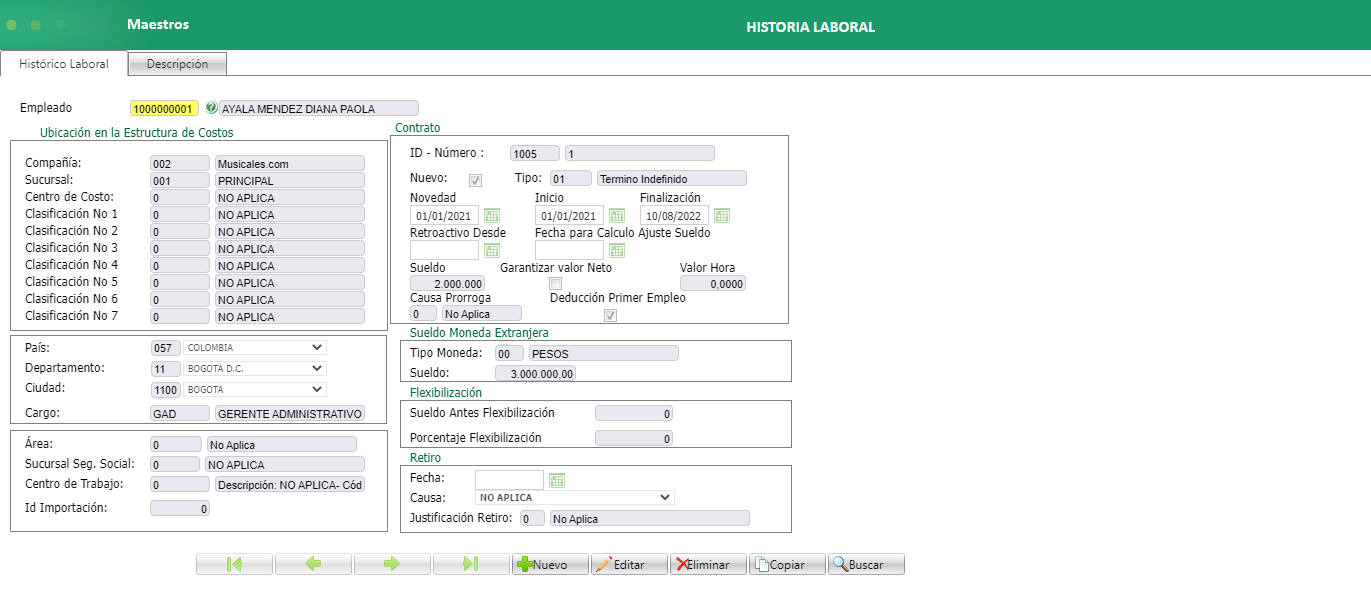Open the Departamento BOGOTA D.C. dropdown
This screenshot has width=1371, height=594.
click(x=255, y=369)
